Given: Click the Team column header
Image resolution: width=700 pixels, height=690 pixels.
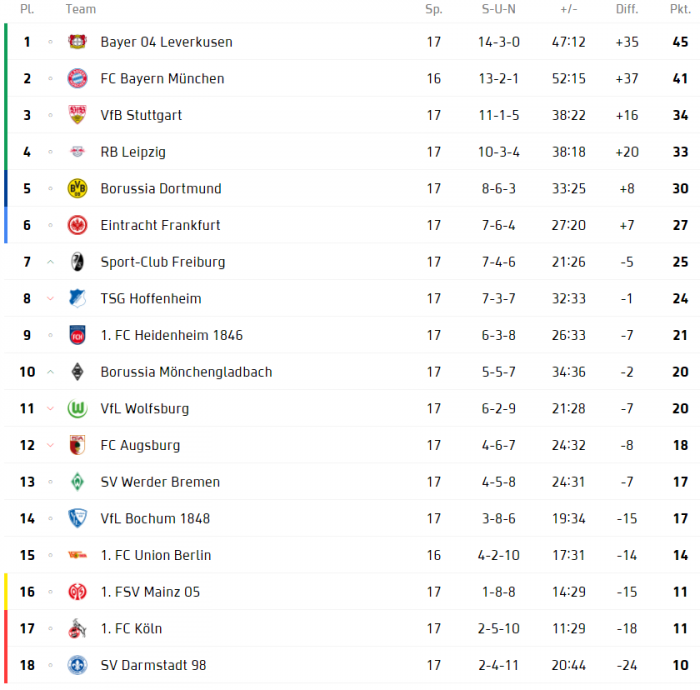Looking at the screenshot, I should pos(81,9).
